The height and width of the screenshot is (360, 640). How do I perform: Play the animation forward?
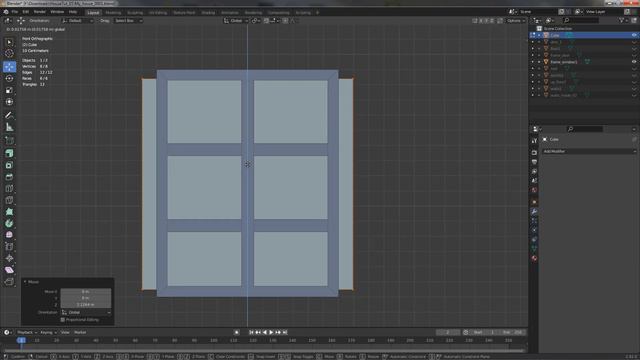[x=271, y=332]
